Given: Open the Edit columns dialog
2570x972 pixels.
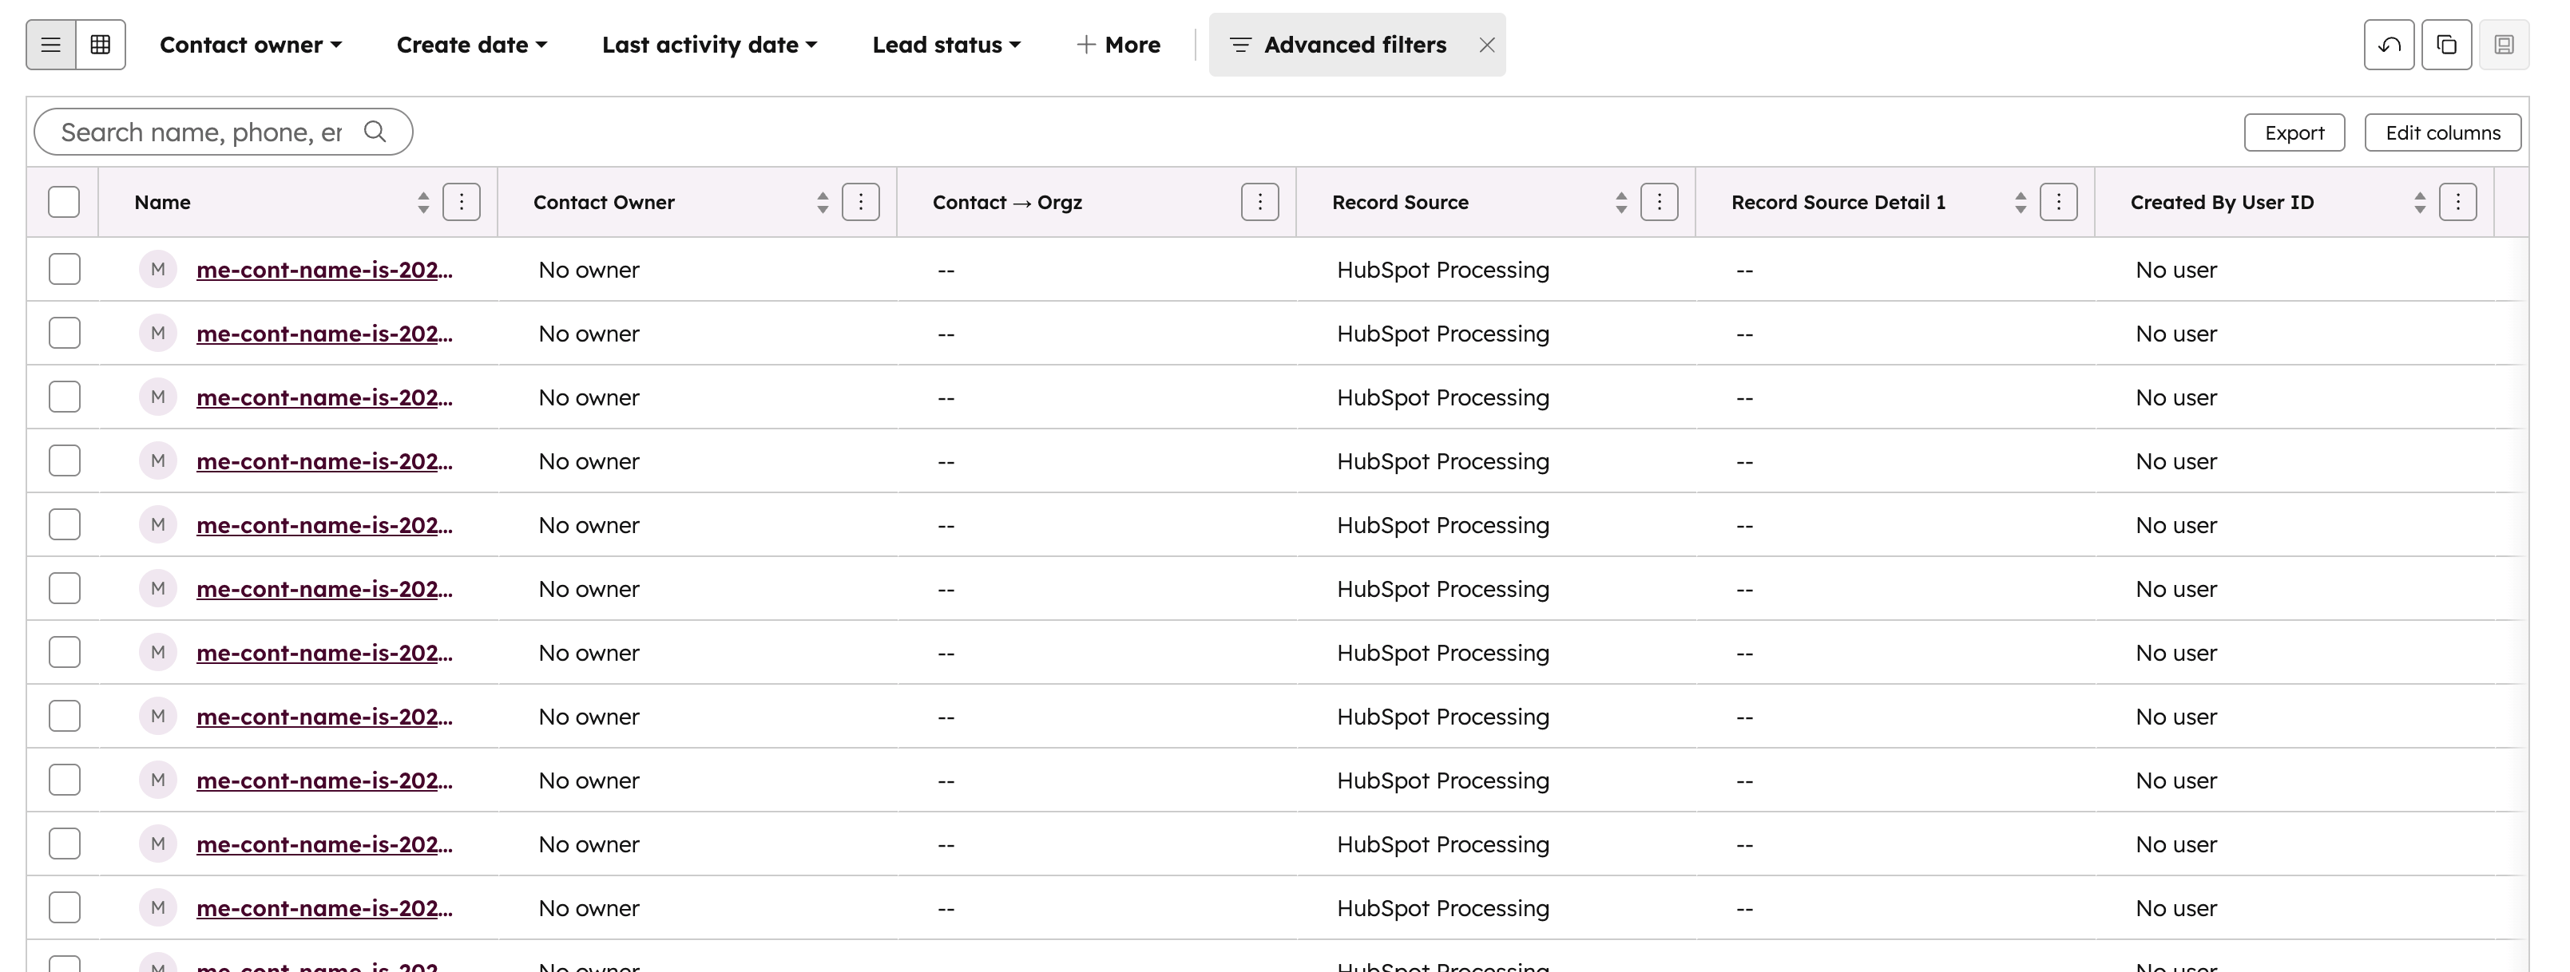Looking at the screenshot, I should click(x=2441, y=132).
